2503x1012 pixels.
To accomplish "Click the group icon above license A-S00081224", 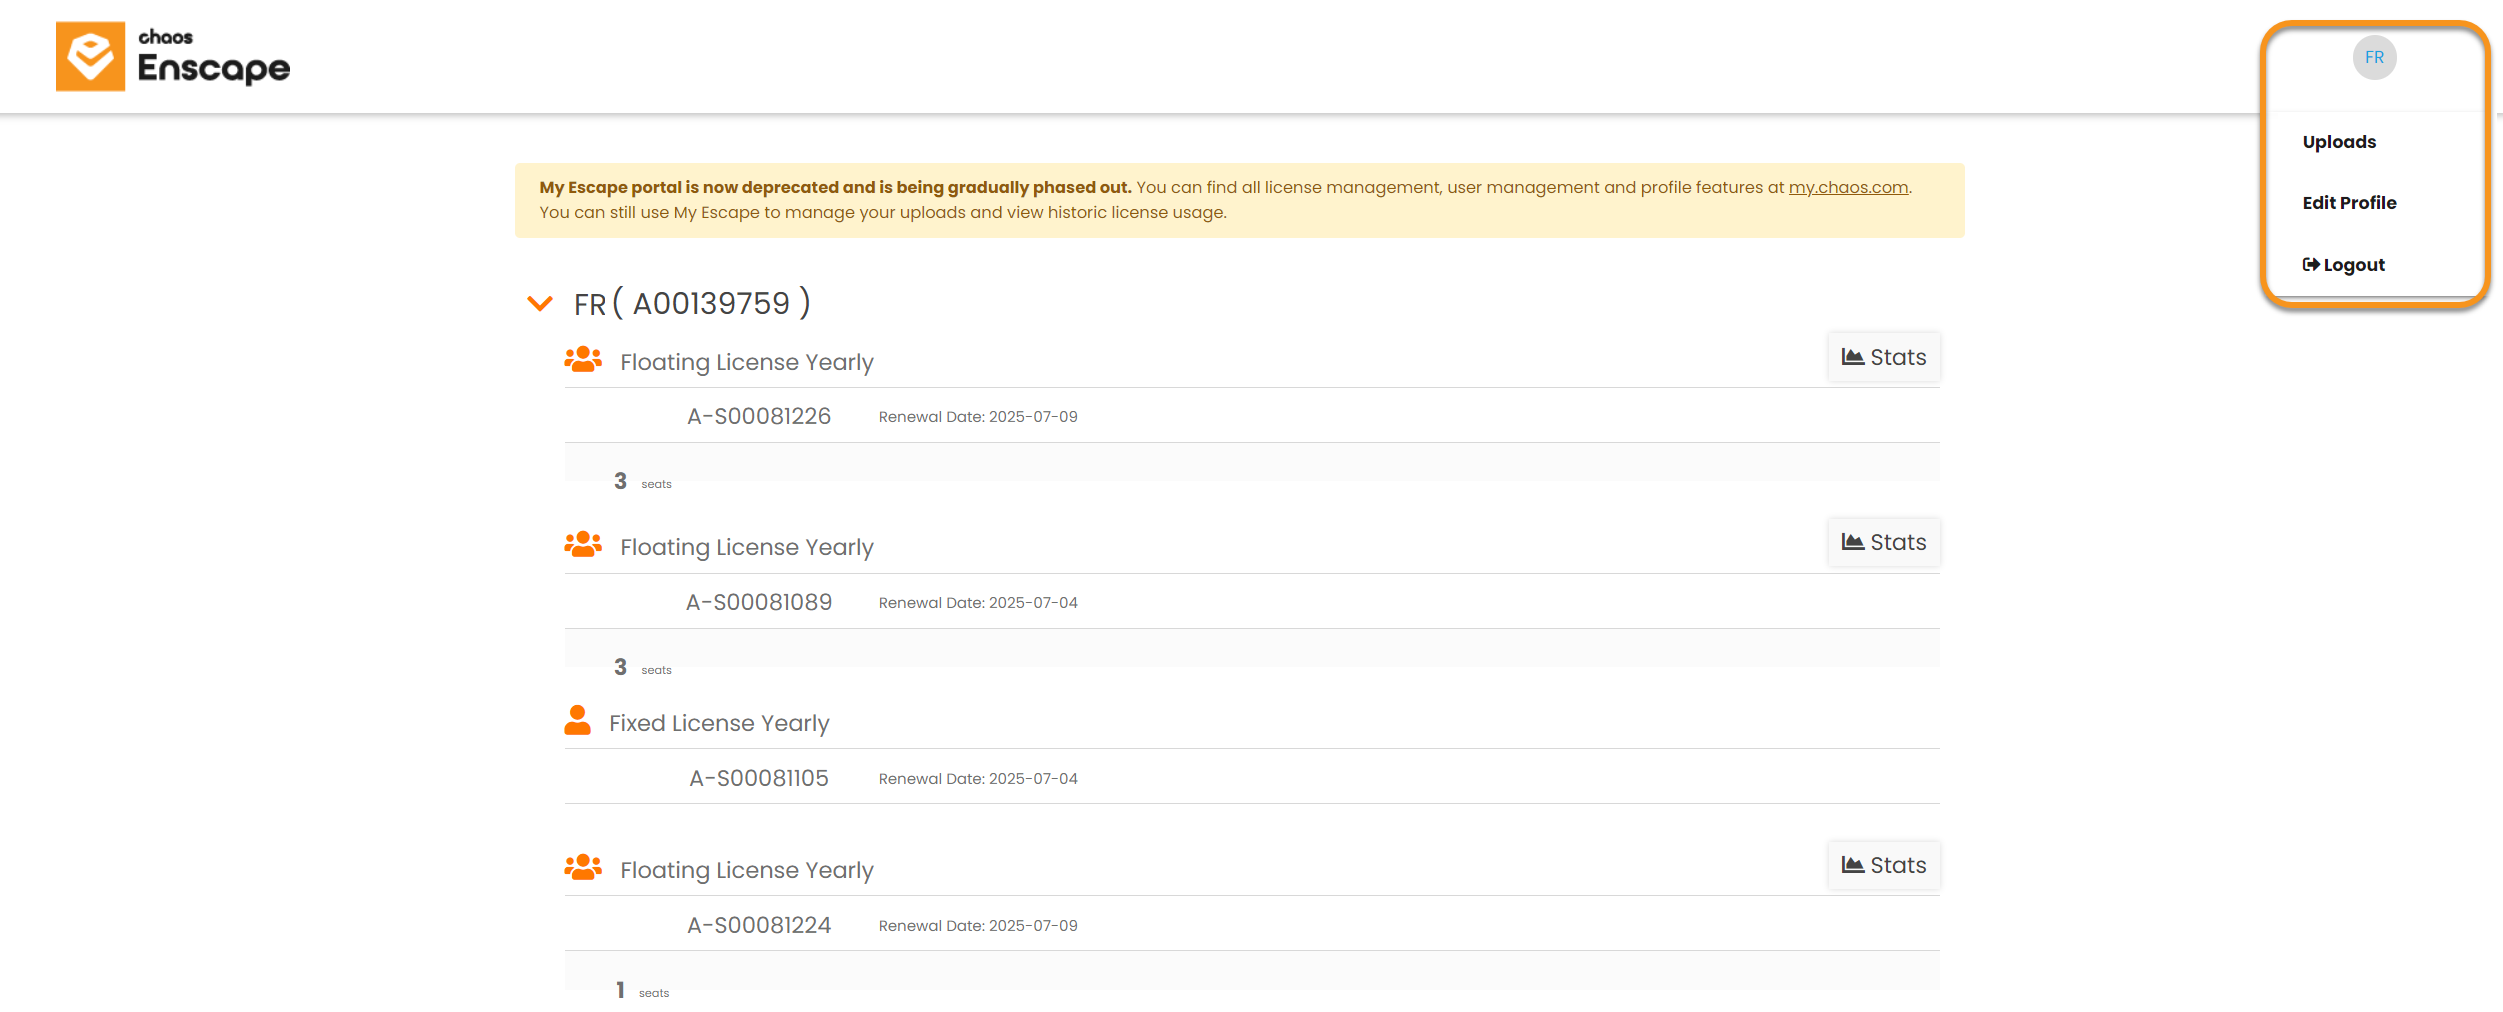I will tap(583, 867).
